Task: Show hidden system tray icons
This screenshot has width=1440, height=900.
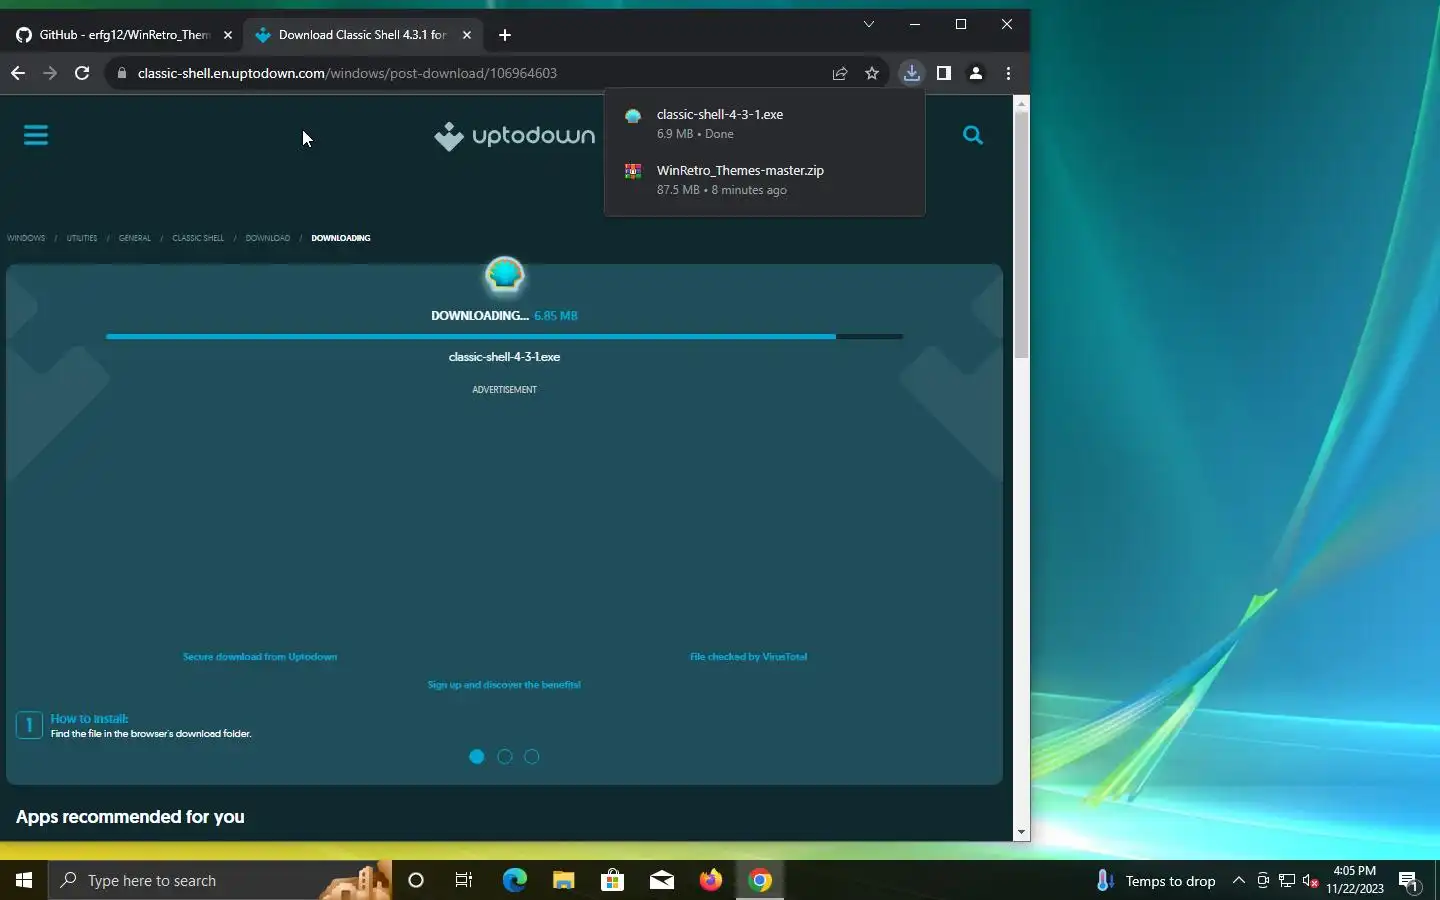Action: pos(1238,880)
